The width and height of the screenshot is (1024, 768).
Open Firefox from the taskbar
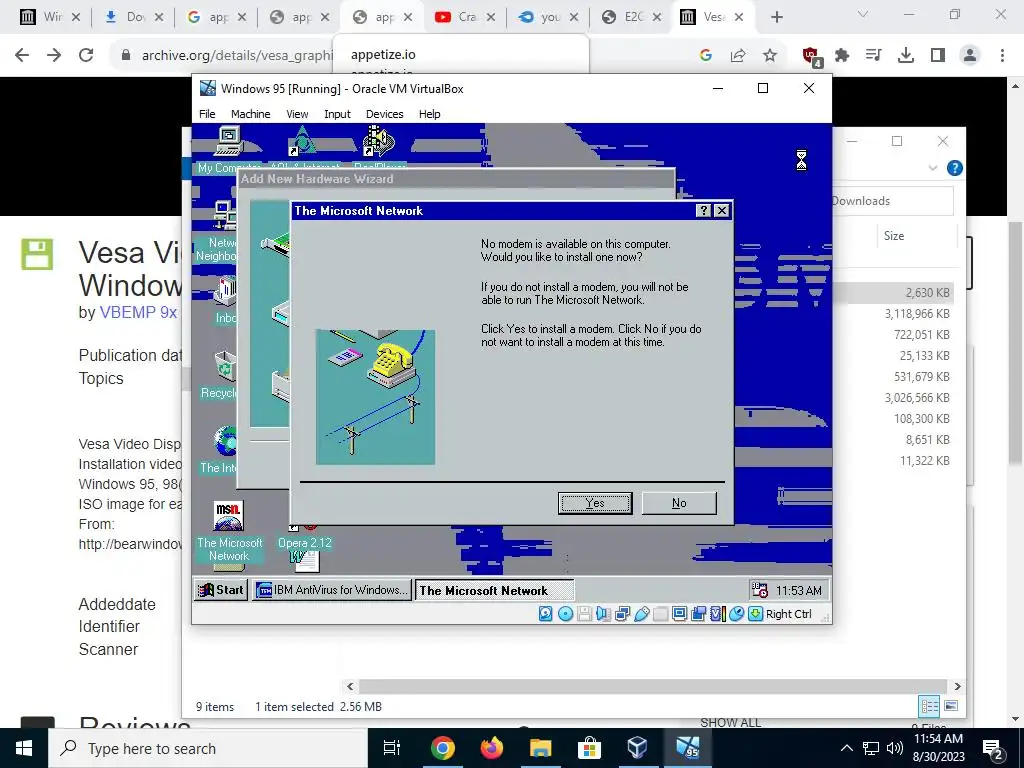click(x=492, y=748)
